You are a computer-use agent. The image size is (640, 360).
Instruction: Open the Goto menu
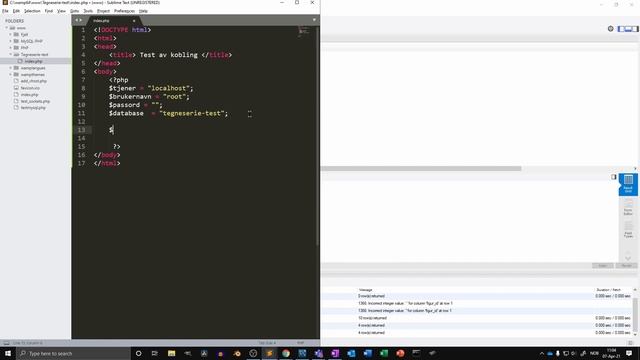75,11
